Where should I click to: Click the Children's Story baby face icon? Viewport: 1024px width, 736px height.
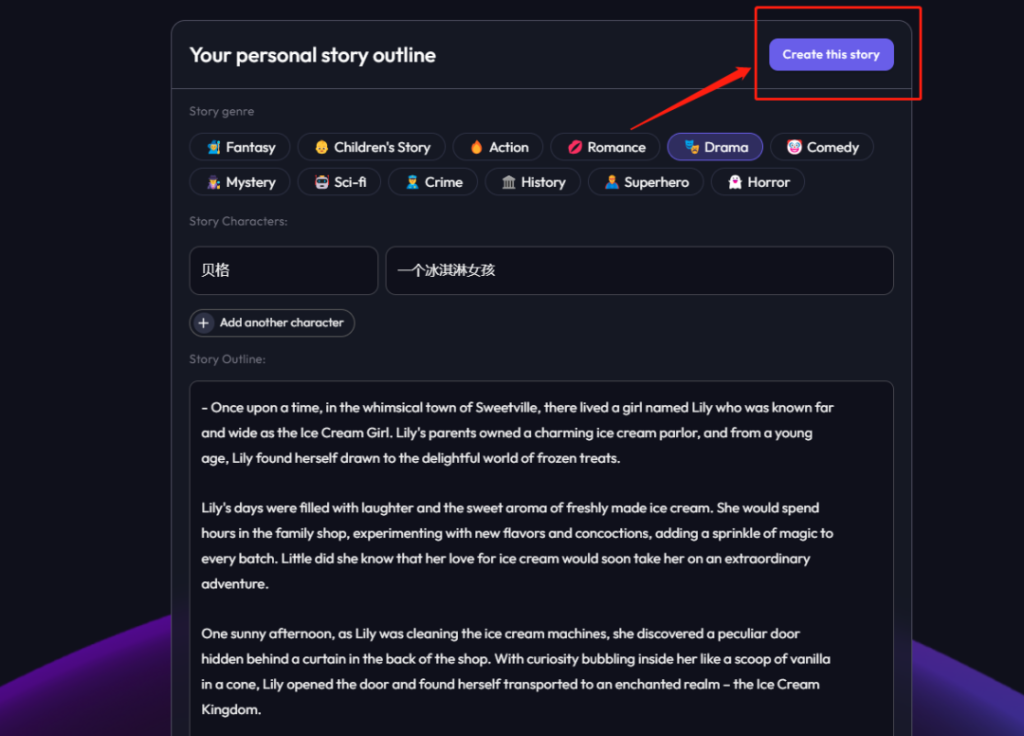point(321,148)
